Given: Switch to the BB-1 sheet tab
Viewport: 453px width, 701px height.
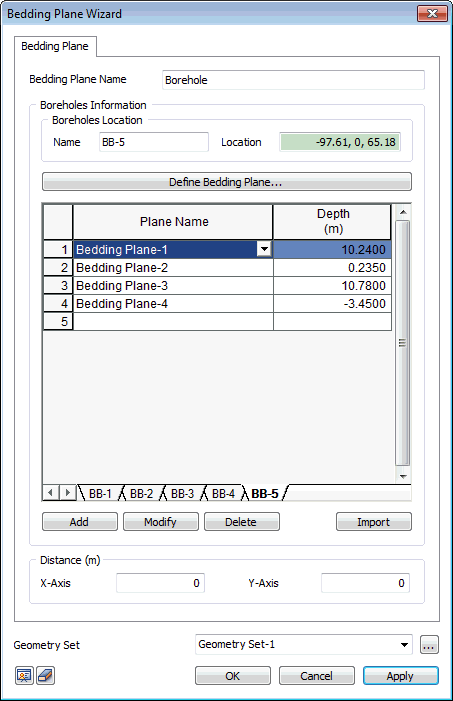Looking at the screenshot, I should tap(100, 494).
